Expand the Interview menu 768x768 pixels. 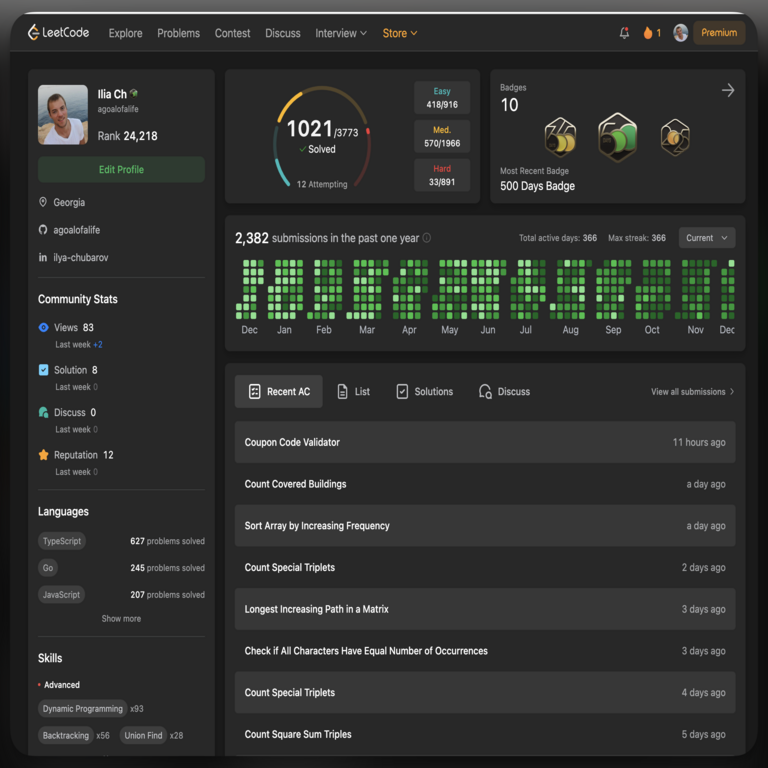pyautogui.click(x=341, y=33)
